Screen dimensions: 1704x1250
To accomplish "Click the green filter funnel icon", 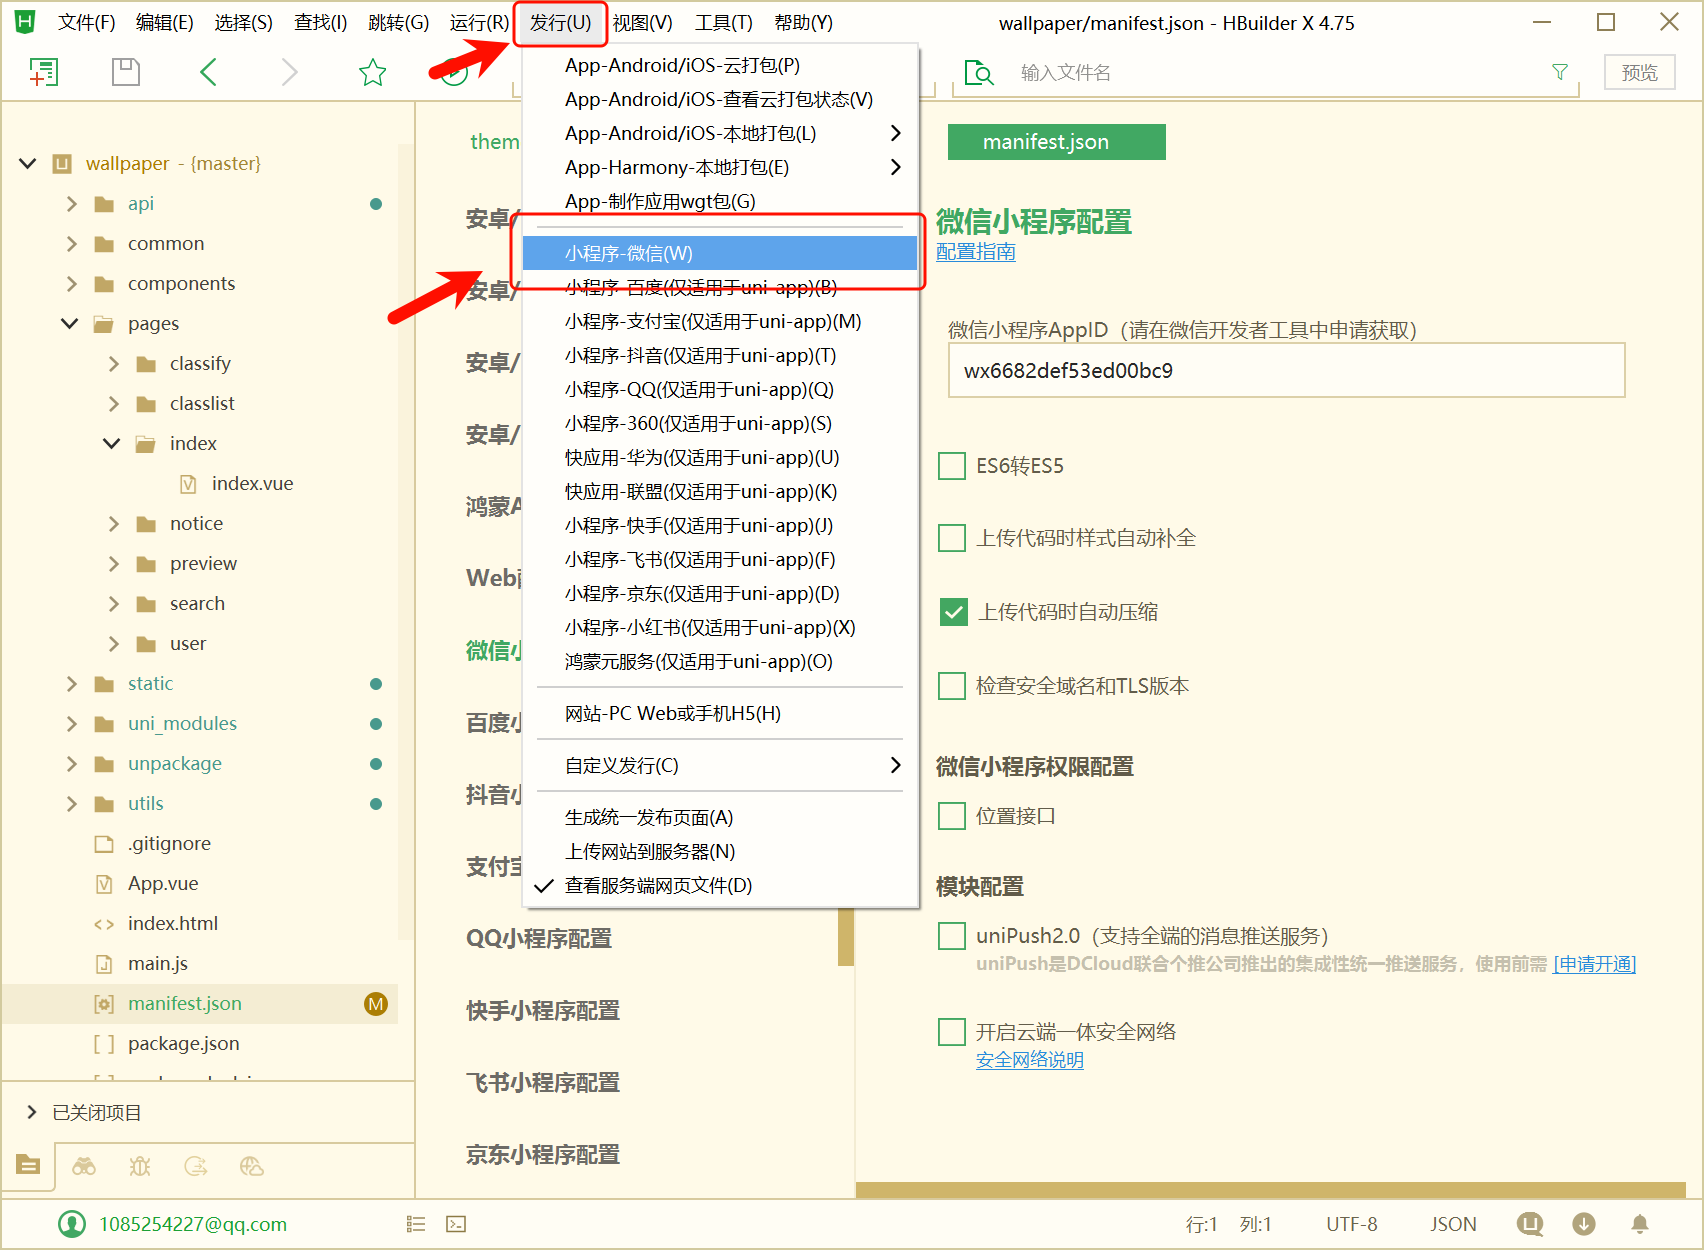I will click(1559, 72).
